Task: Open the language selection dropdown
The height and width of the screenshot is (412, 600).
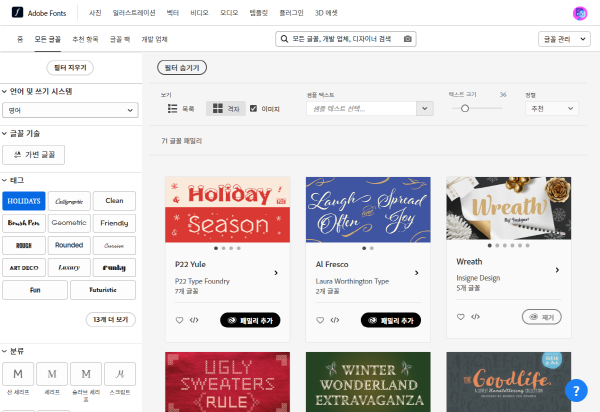Action: click(x=70, y=110)
